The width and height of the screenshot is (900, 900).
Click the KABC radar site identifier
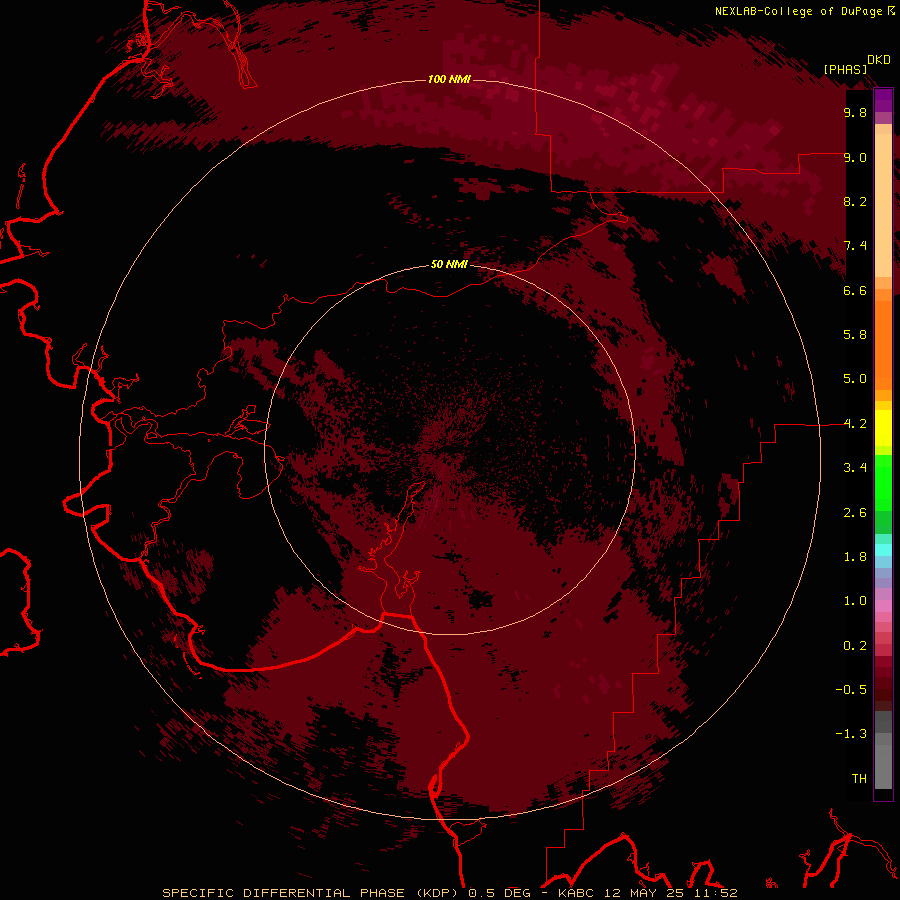pos(577,893)
